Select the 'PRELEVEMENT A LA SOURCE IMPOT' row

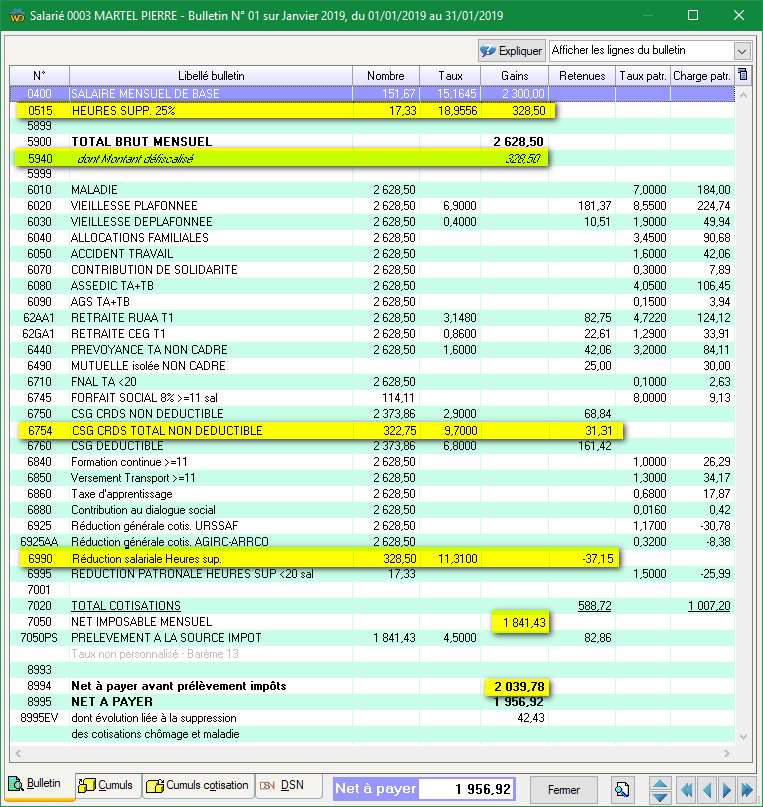click(x=372, y=638)
